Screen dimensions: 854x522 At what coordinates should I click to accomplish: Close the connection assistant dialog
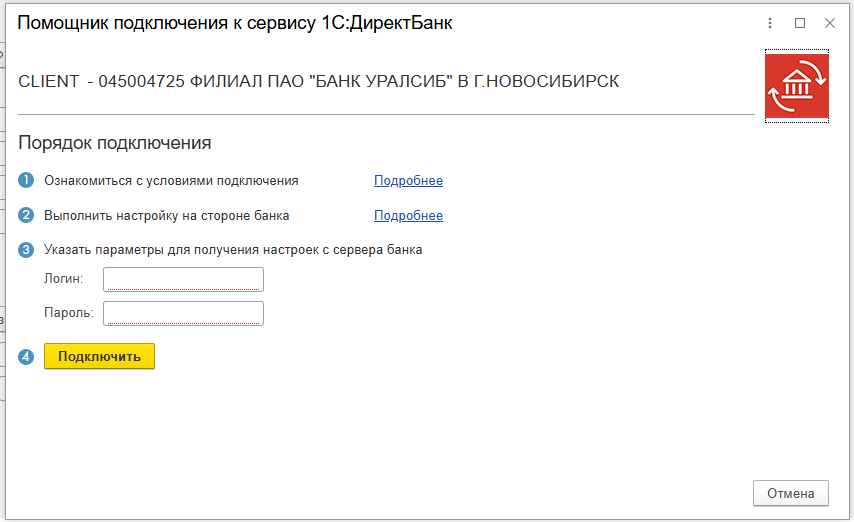click(x=829, y=23)
